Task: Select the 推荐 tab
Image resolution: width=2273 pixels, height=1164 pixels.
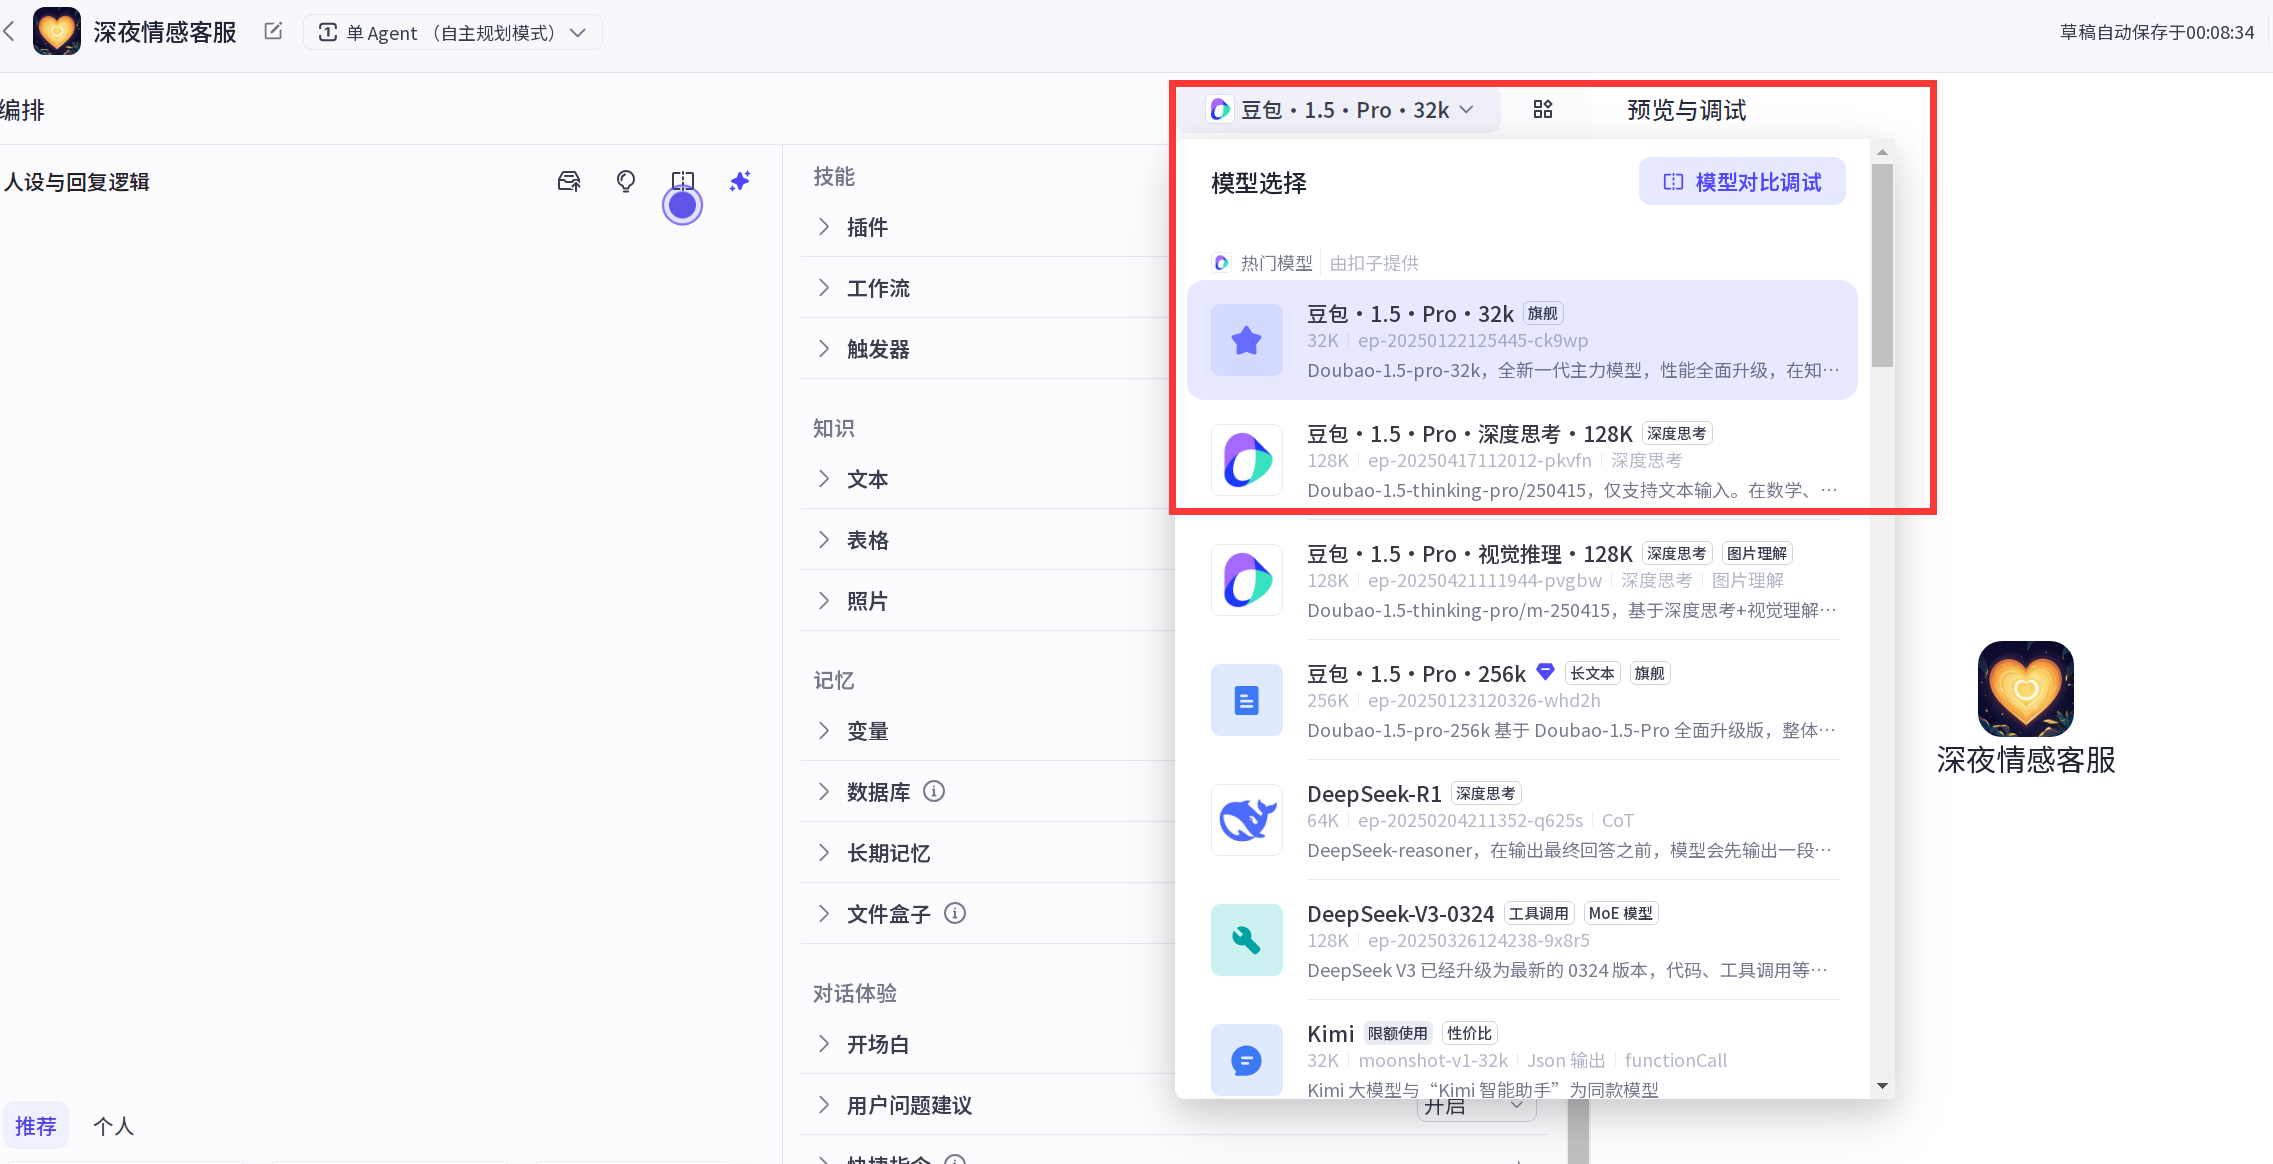Action: click(36, 1126)
